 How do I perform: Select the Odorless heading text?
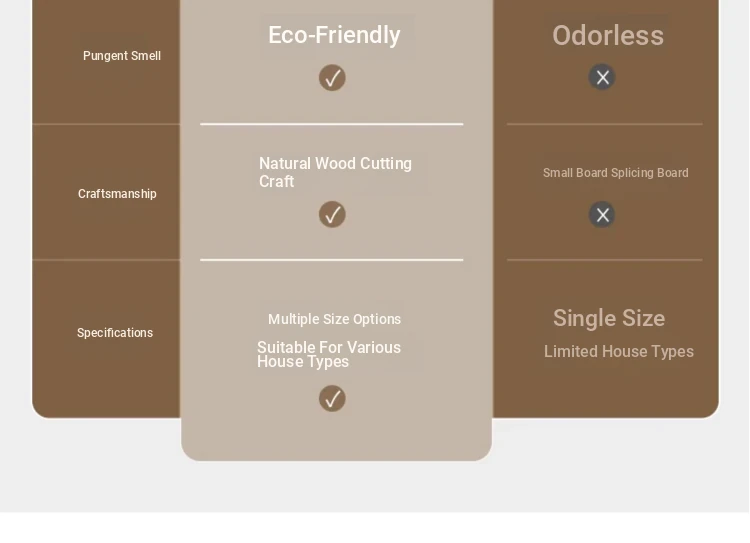[x=608, y=35]
